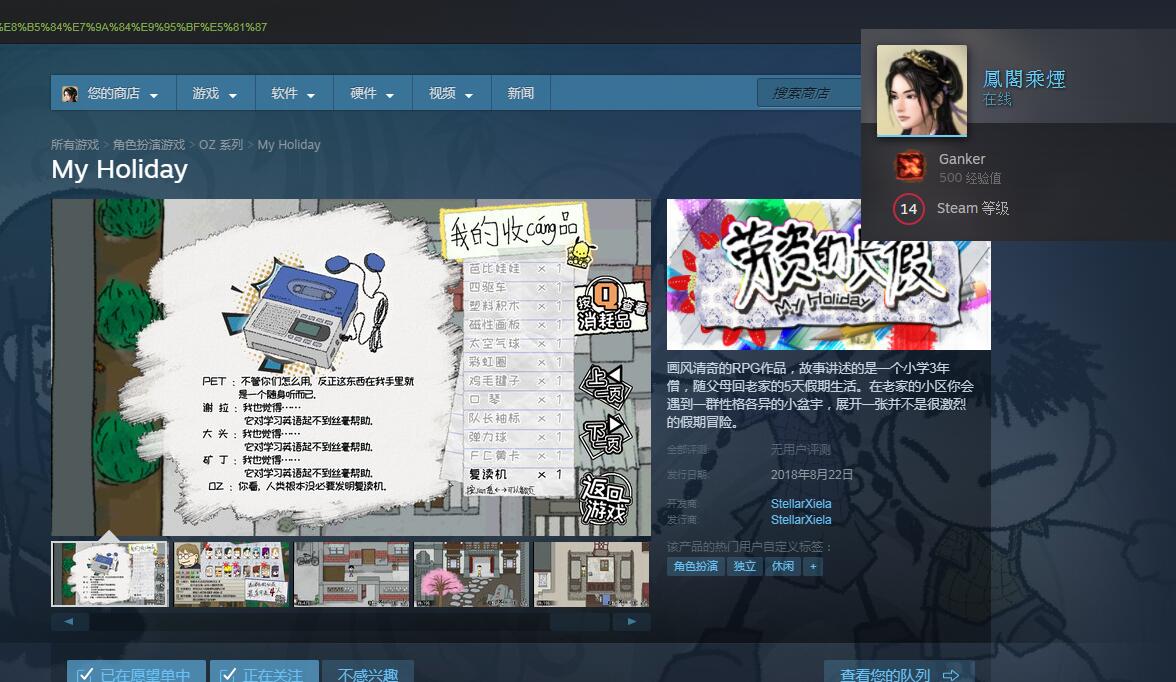Screen dimensions: 1176x682
Task: Click the Q 消耗品 icon in the screenshot
Action: pyautogui.click(x=610, y=306)
